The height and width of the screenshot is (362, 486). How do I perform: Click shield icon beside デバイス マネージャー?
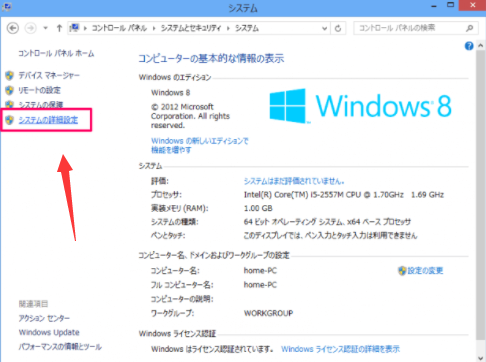pyautogui.click(x=9, y=76)
